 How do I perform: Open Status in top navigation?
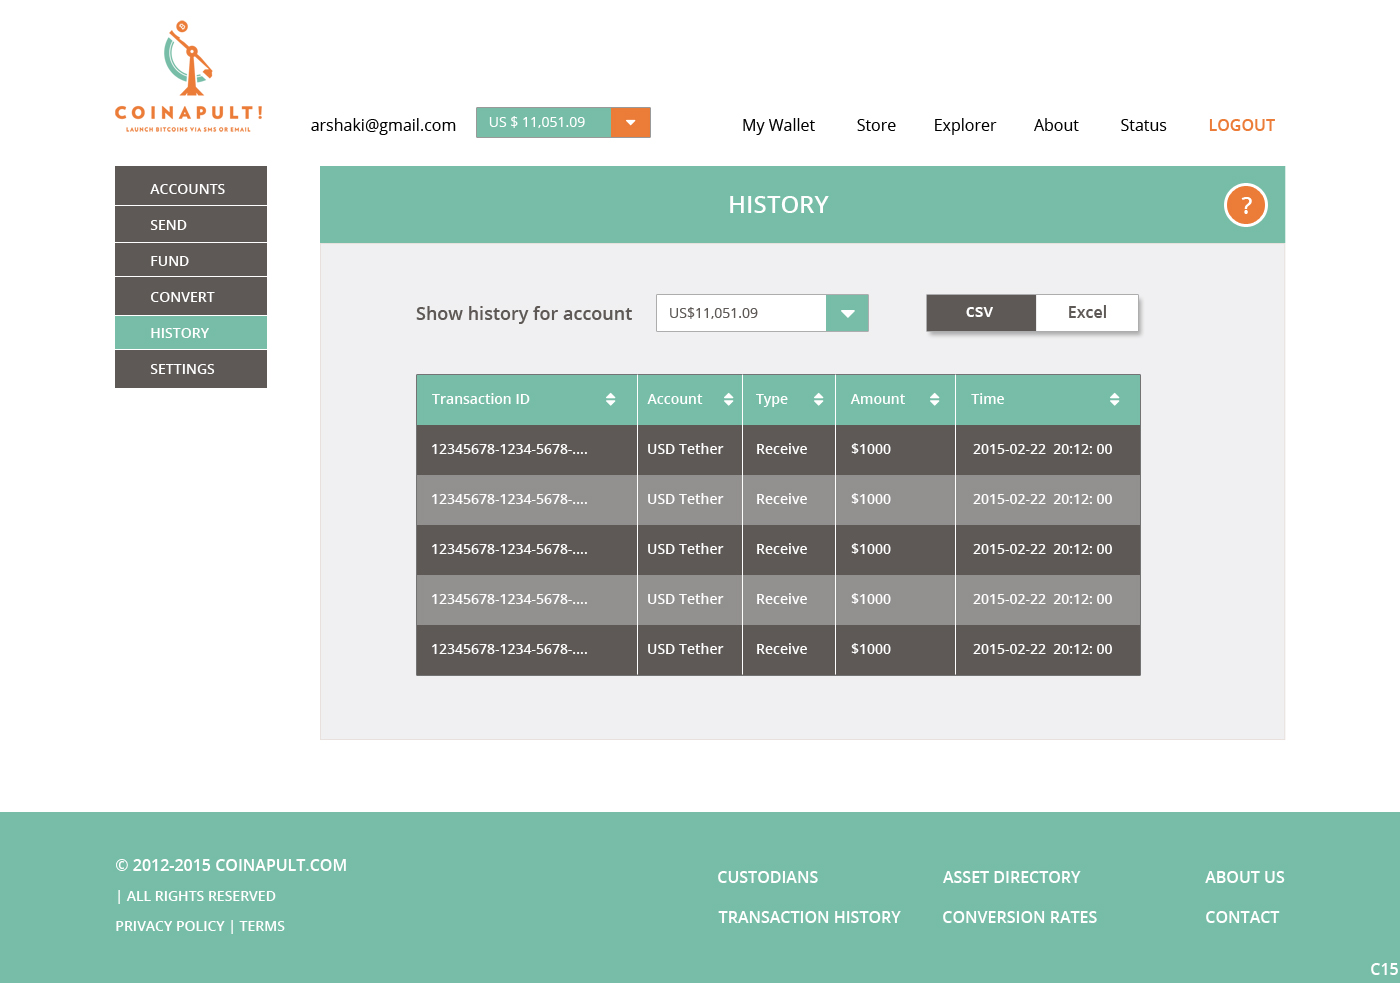tap(1143, 125)
